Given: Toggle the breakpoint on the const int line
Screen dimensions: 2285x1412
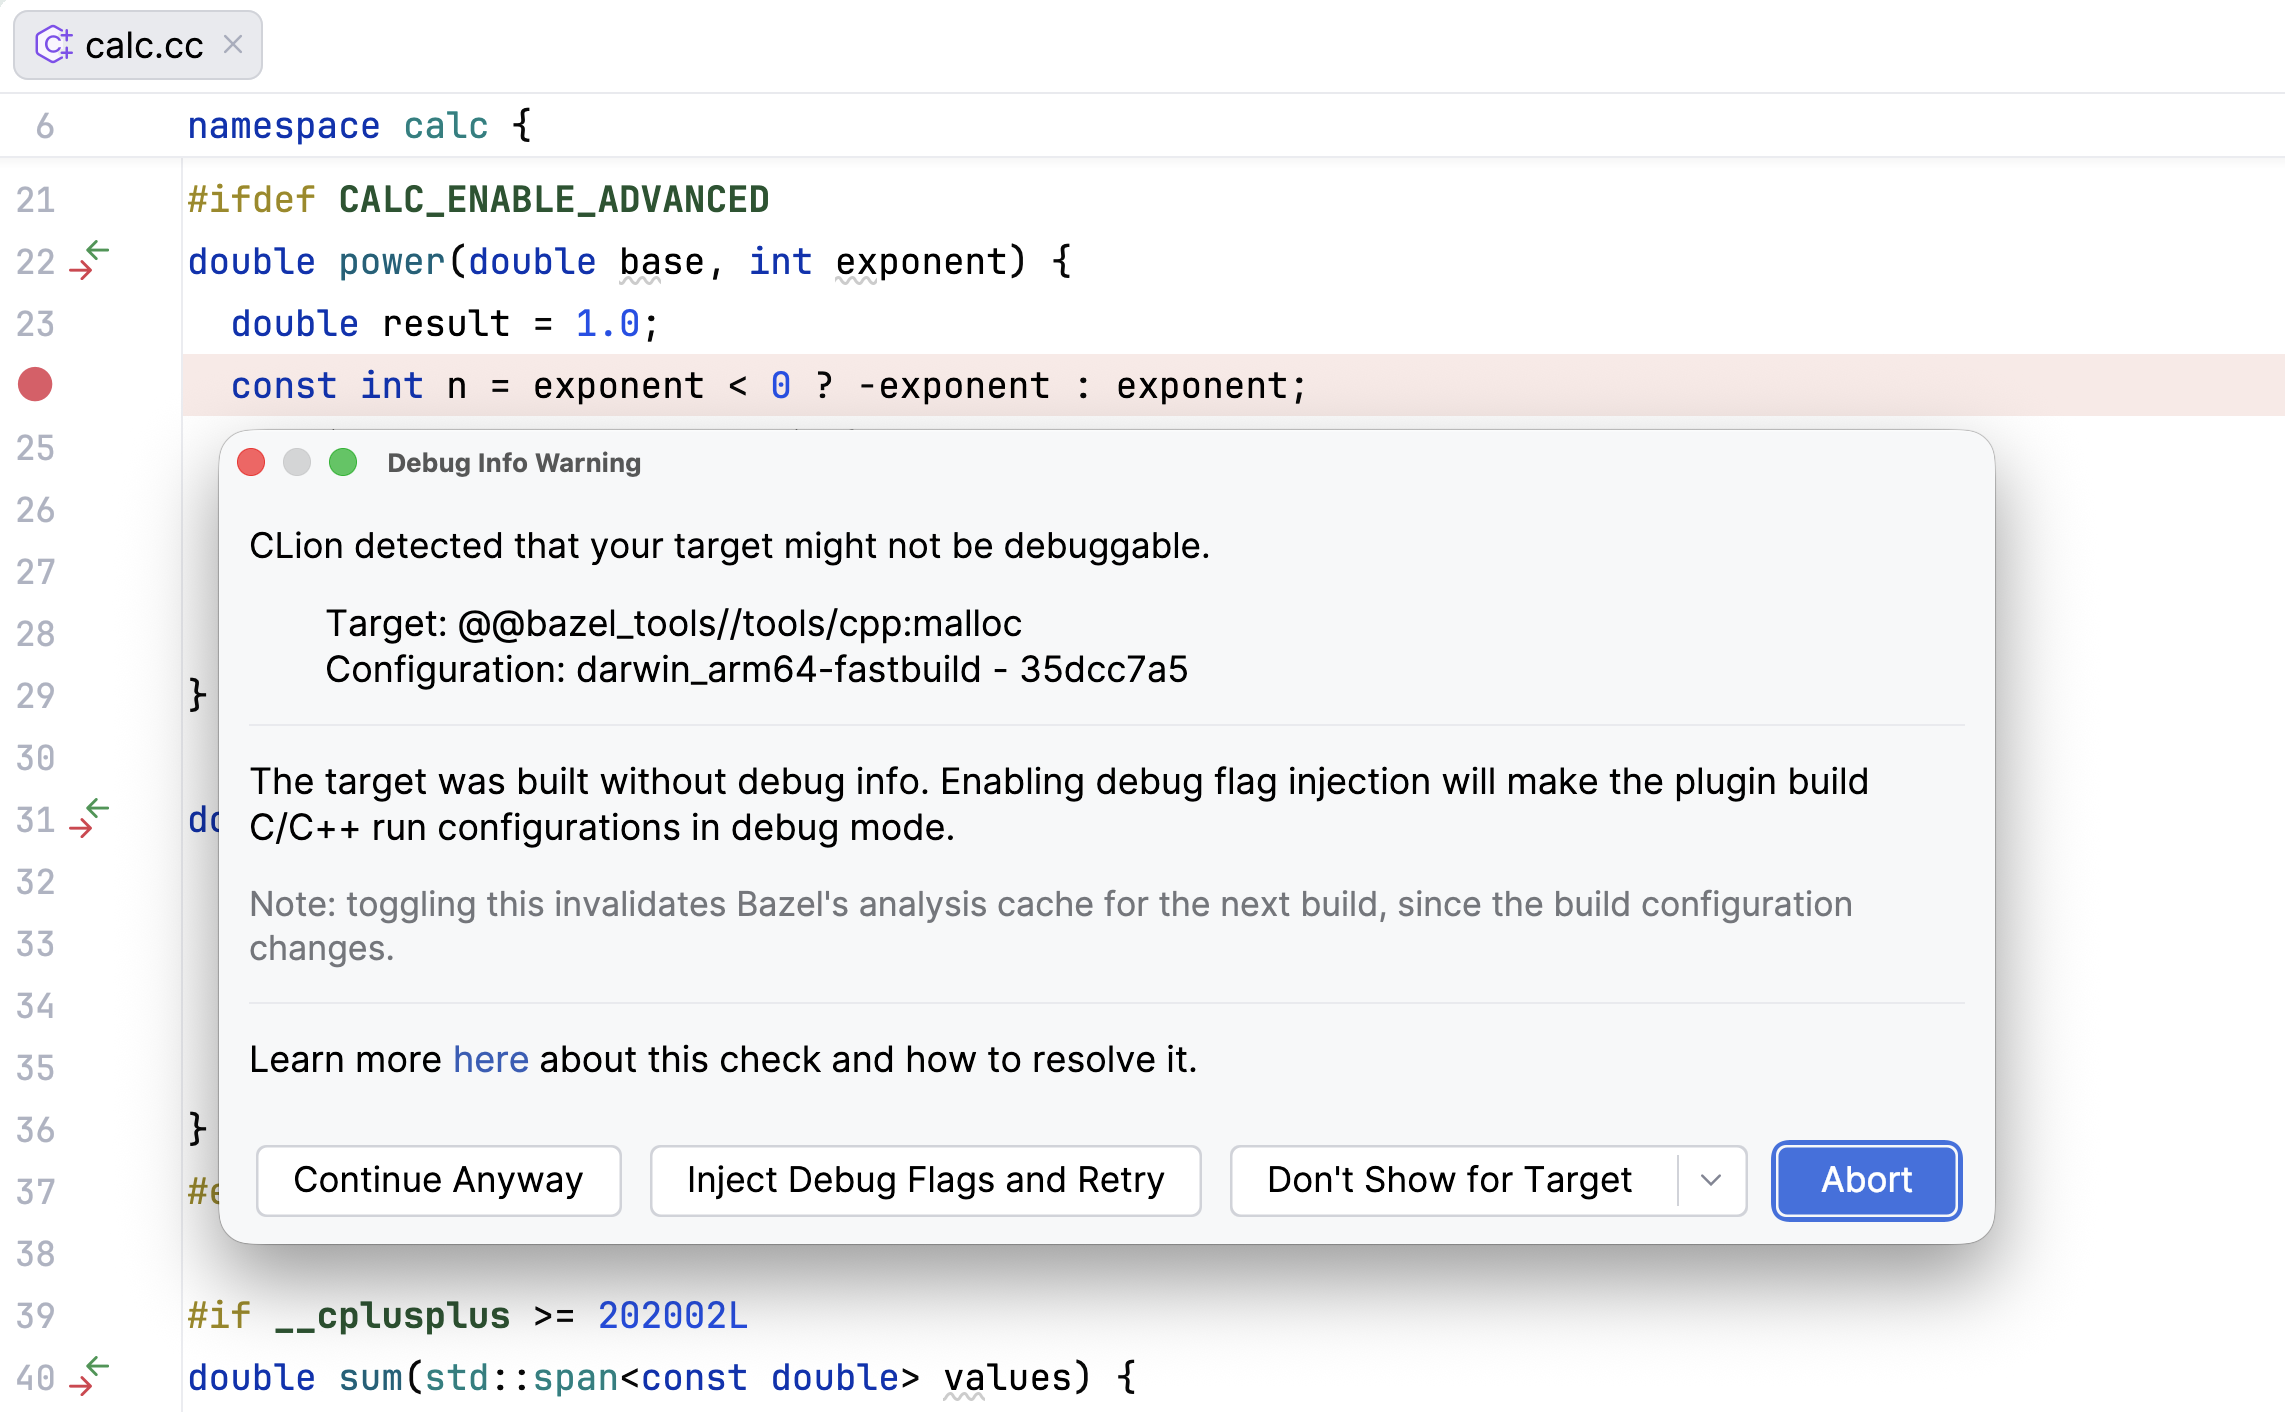Looking at the screenshot, I should tap(35, 385).
